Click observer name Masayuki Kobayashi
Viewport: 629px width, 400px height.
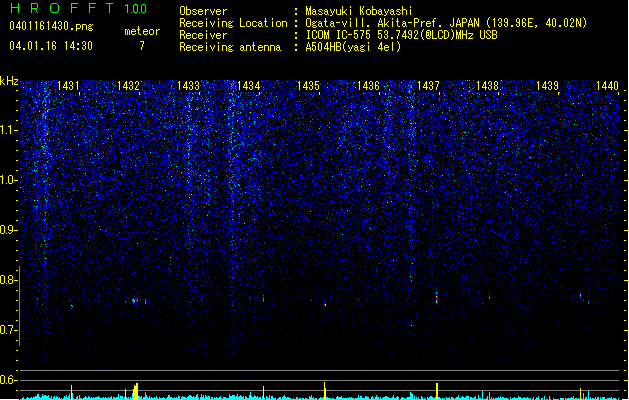point(359,11)
